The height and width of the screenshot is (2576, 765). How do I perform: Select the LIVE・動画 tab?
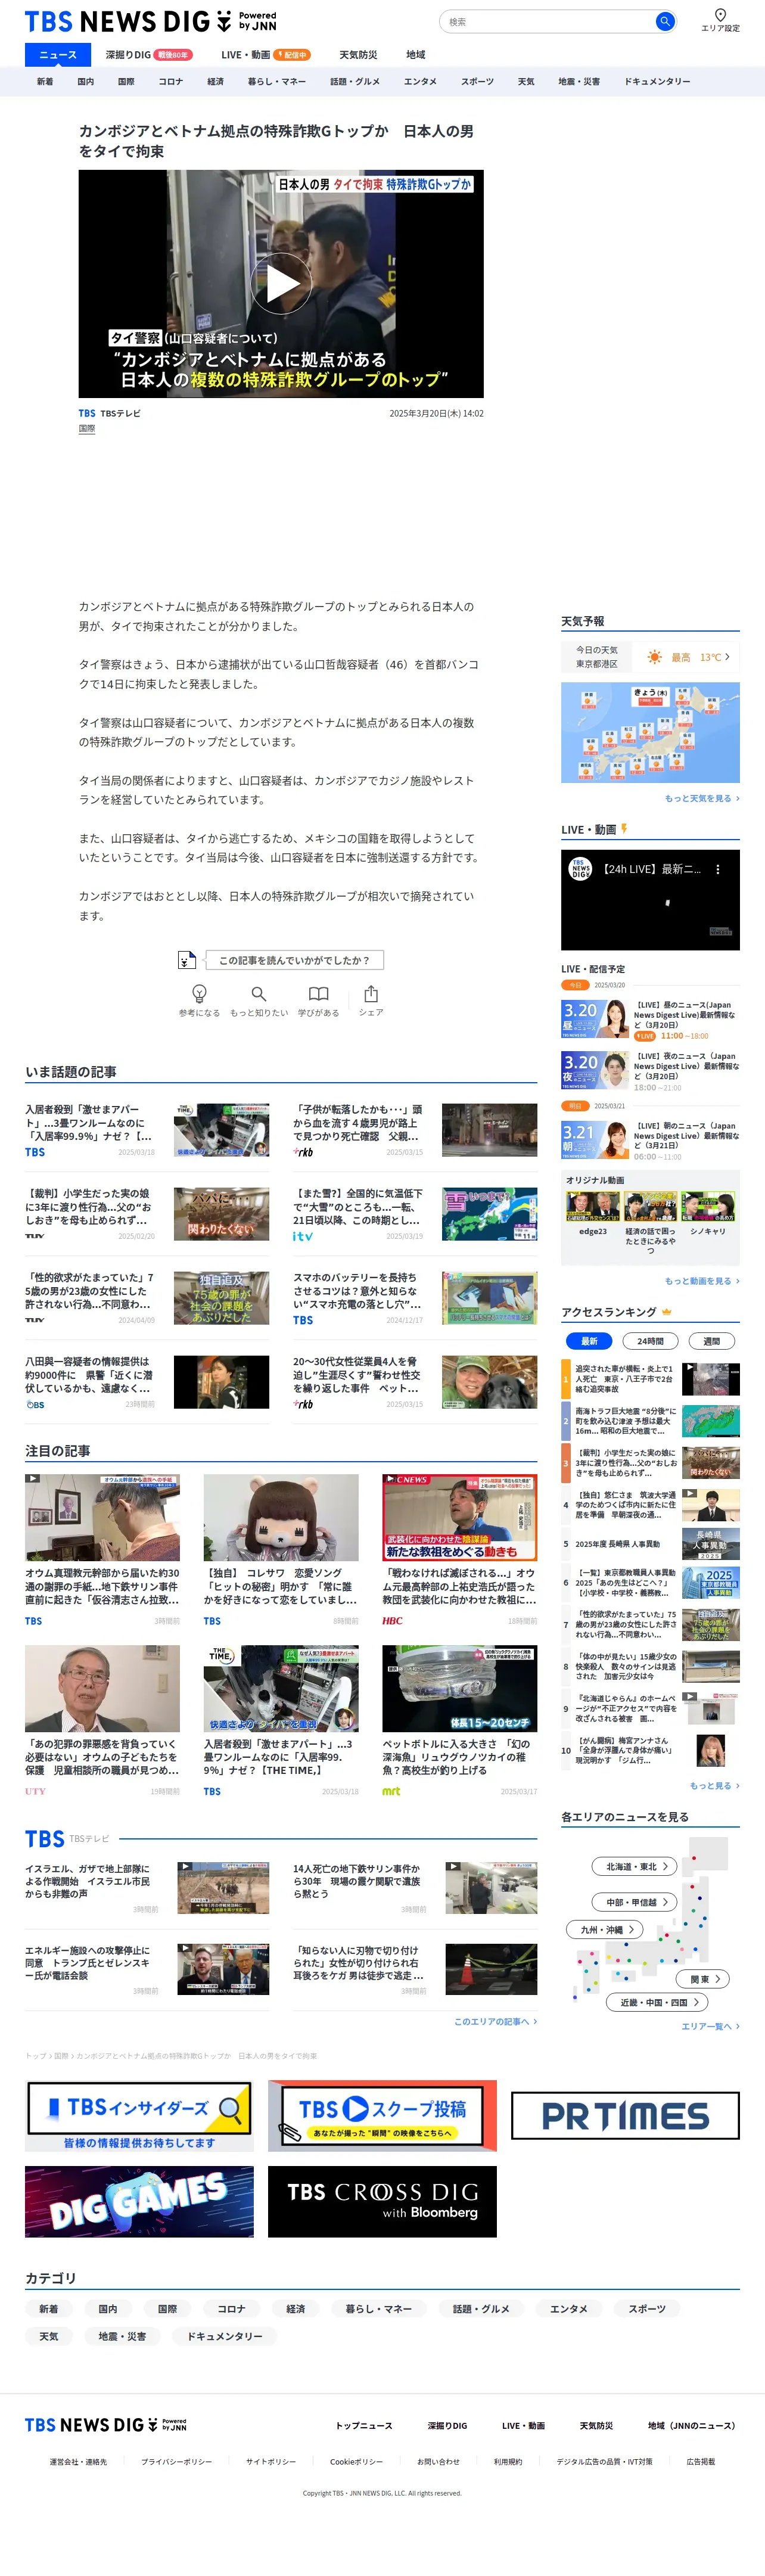tap(265, 55)
